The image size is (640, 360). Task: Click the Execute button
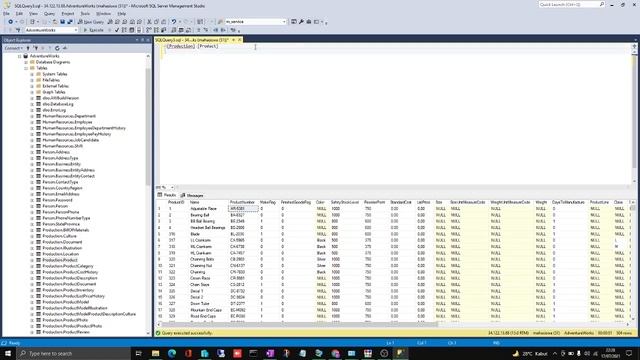pos(93,30)
